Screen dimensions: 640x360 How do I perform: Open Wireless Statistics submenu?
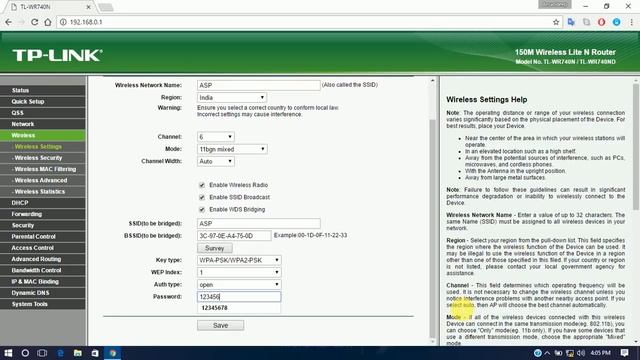tap(43, 191)
